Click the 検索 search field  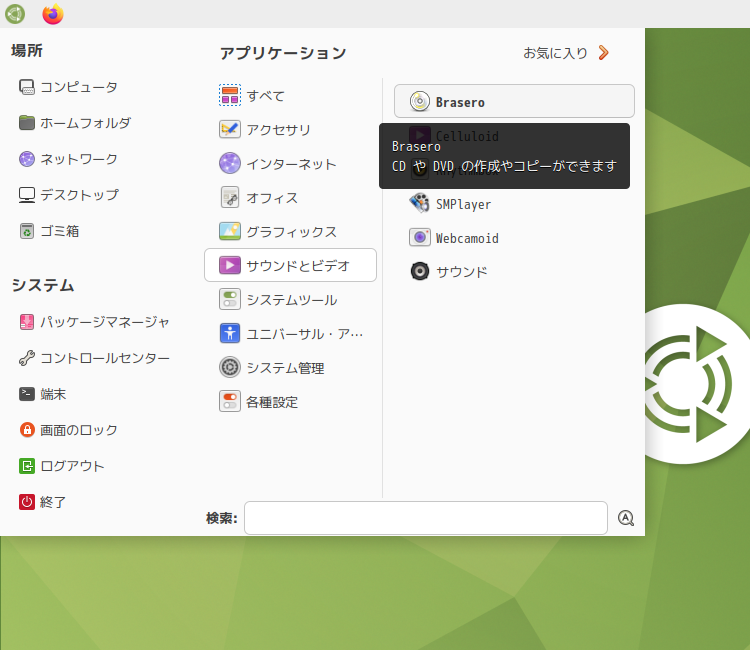(x=426, y=518)
